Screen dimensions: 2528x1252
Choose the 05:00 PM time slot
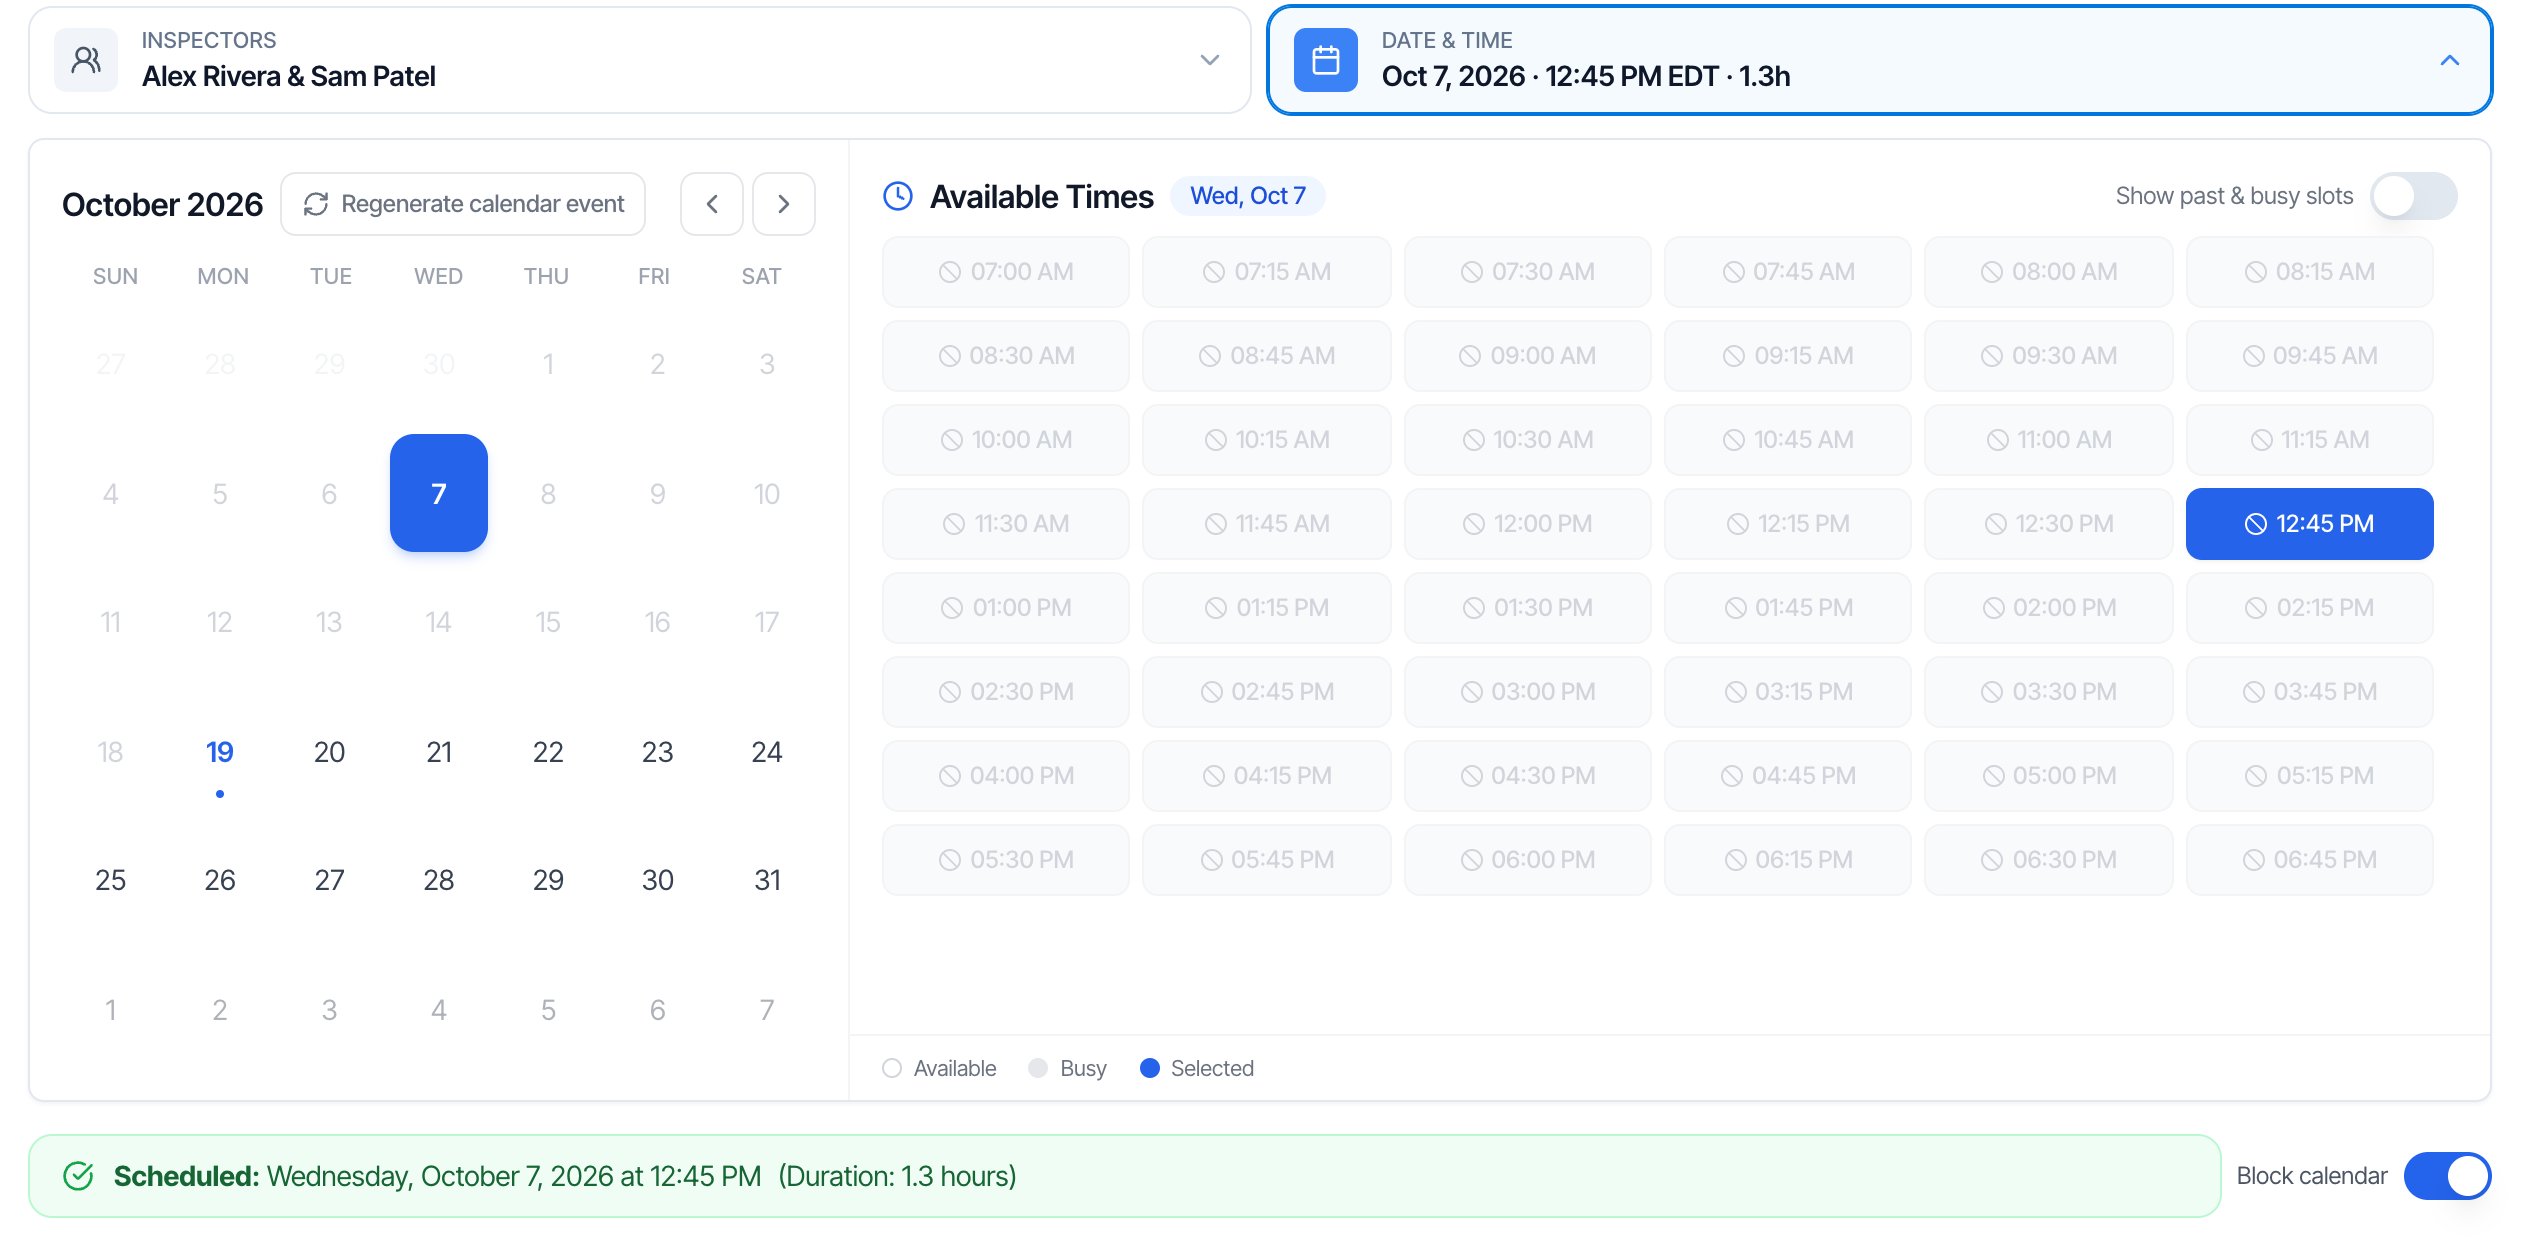pos(2049,776)
